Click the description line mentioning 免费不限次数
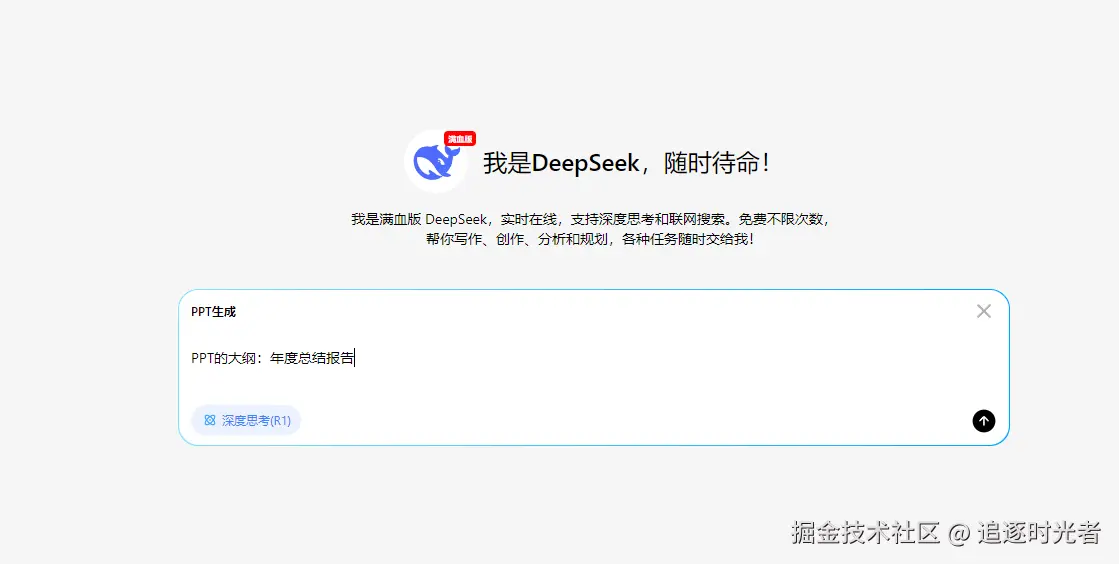Screen dimensions: 1119x564 click(x=589, y=219)
